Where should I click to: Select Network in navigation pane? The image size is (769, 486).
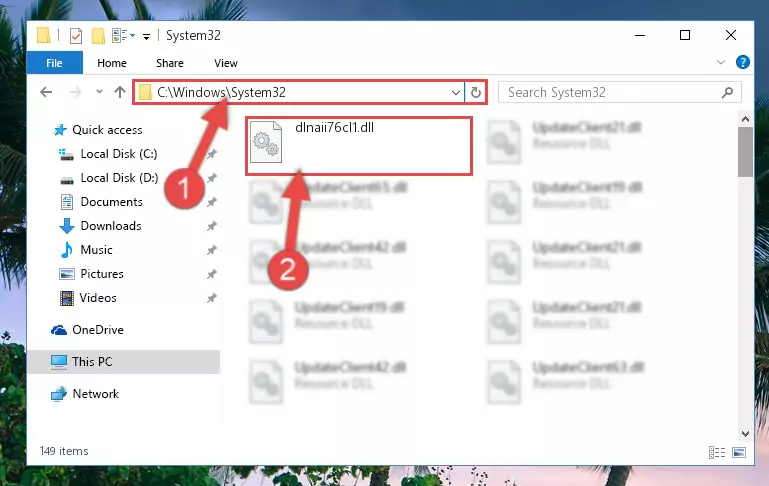coord(96,394)
